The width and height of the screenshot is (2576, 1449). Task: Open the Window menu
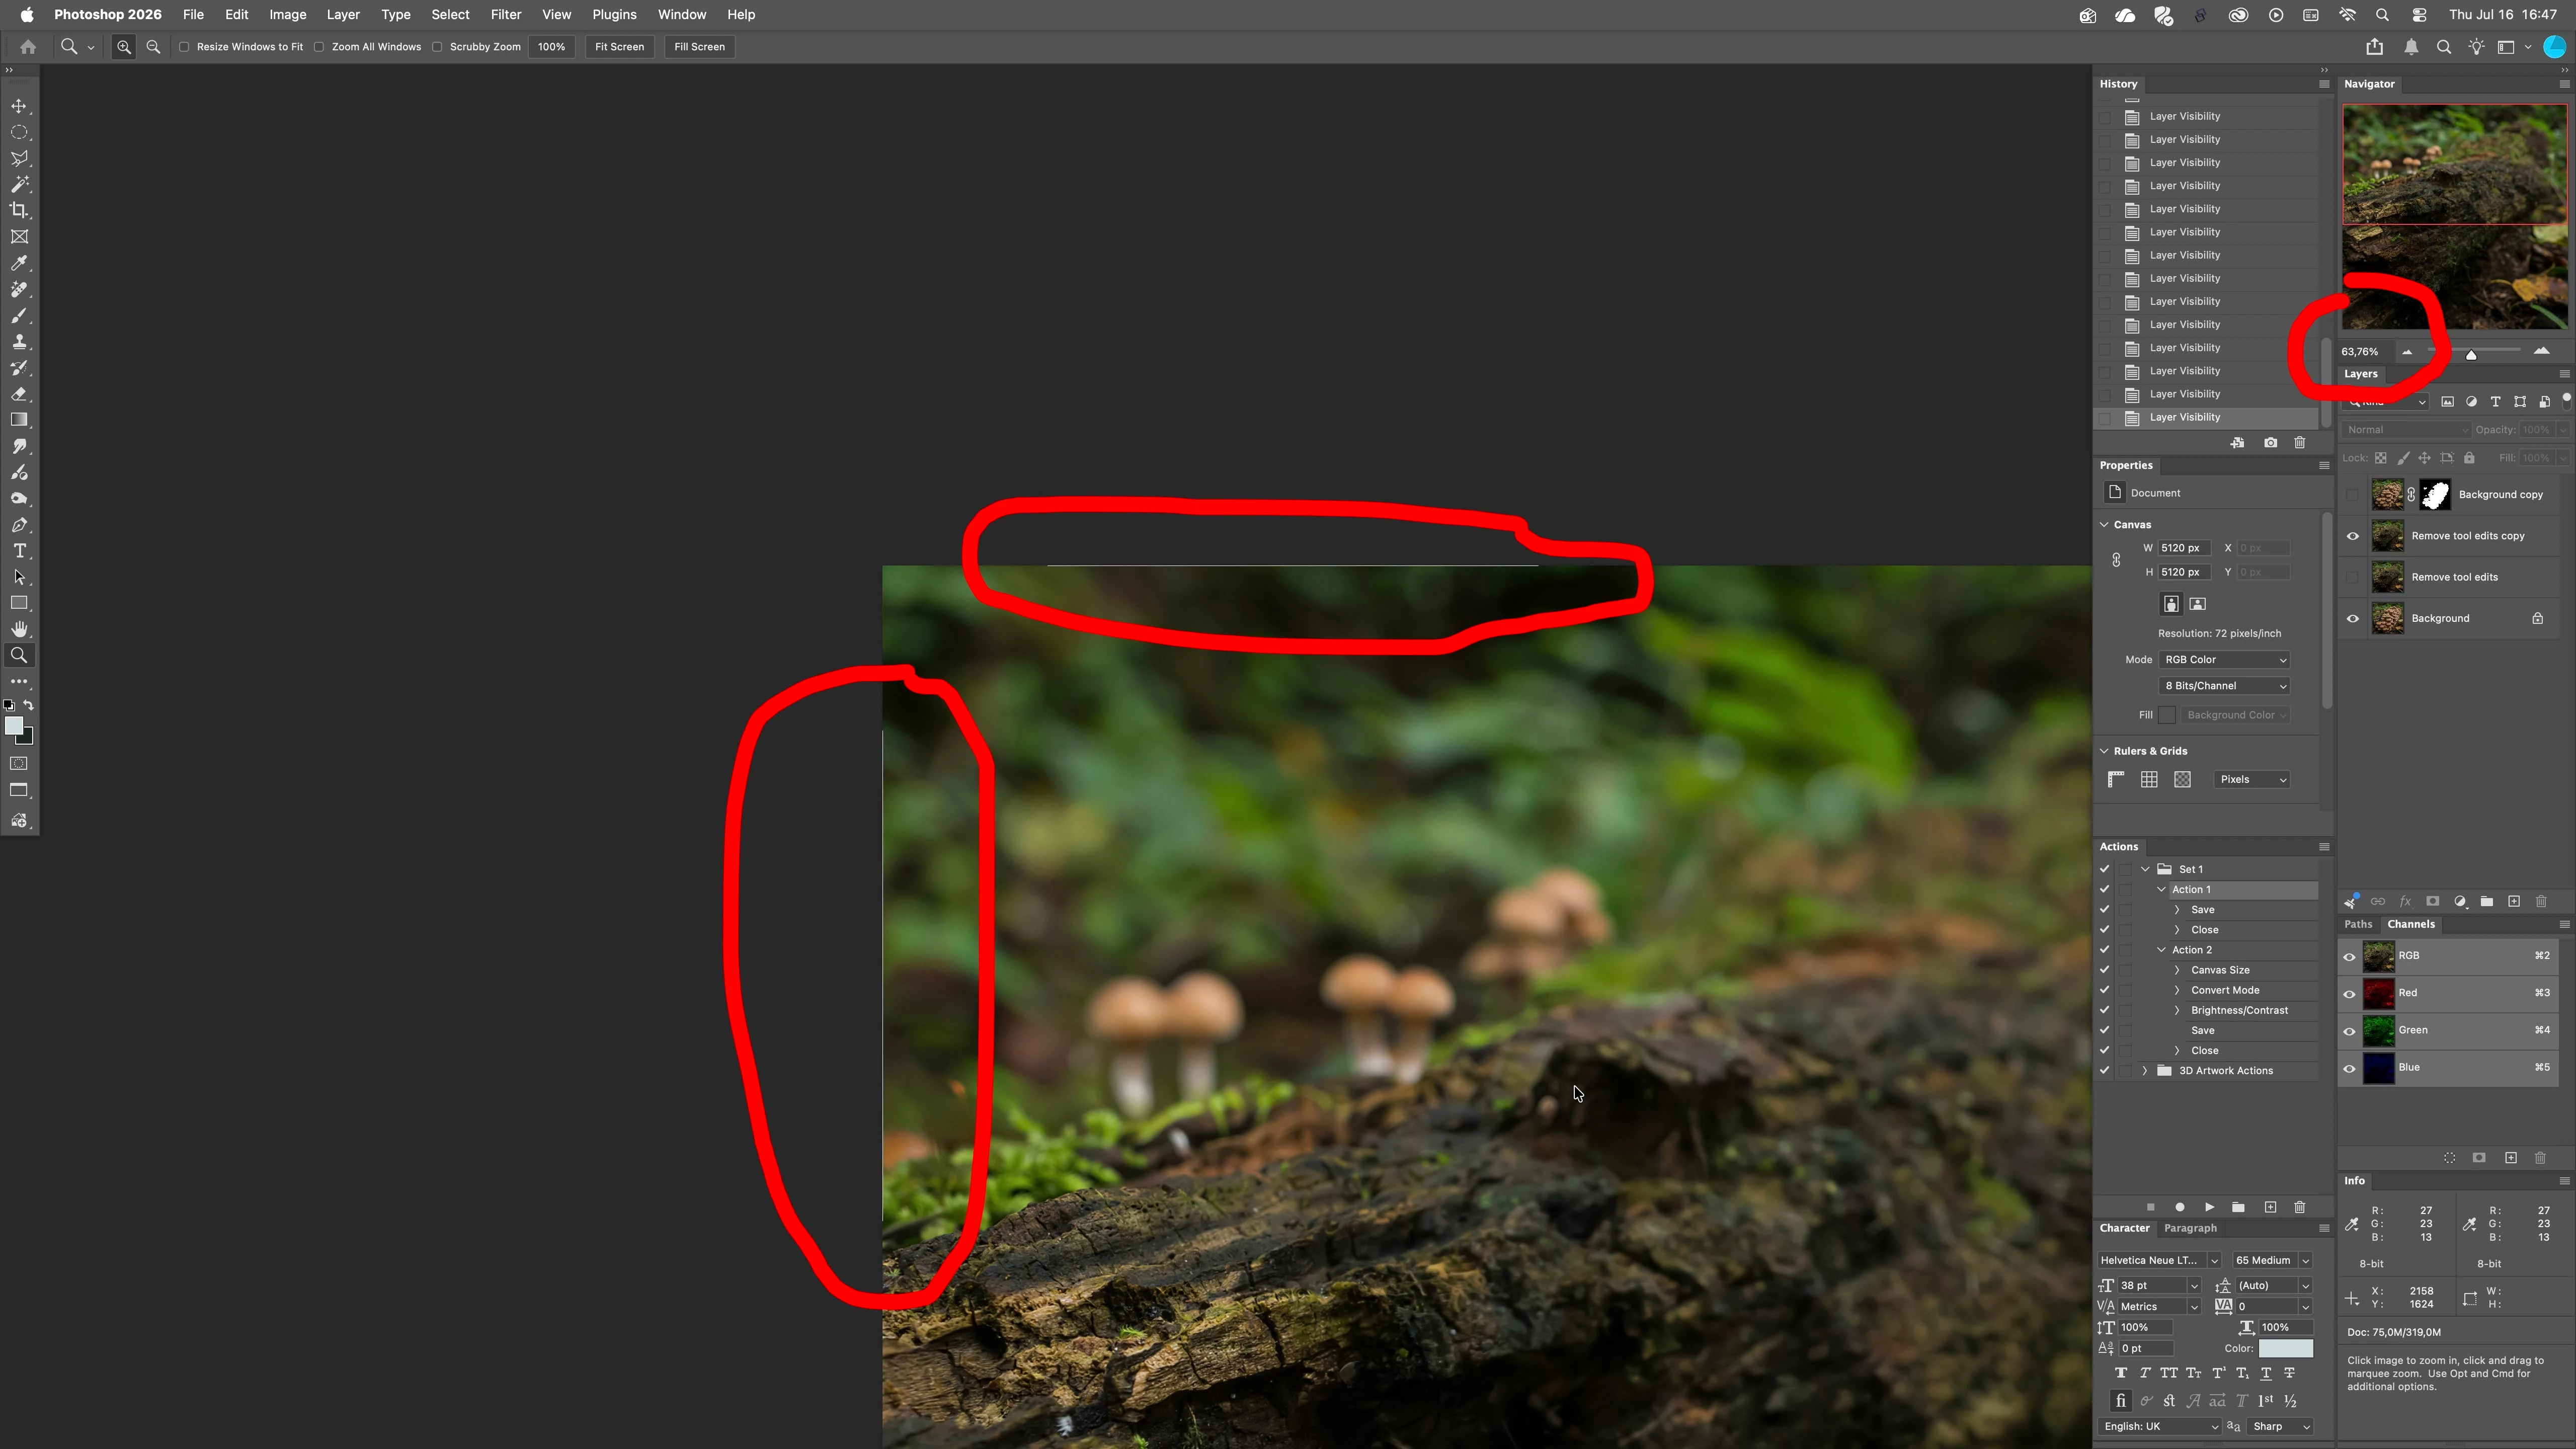tap(682, 15)
